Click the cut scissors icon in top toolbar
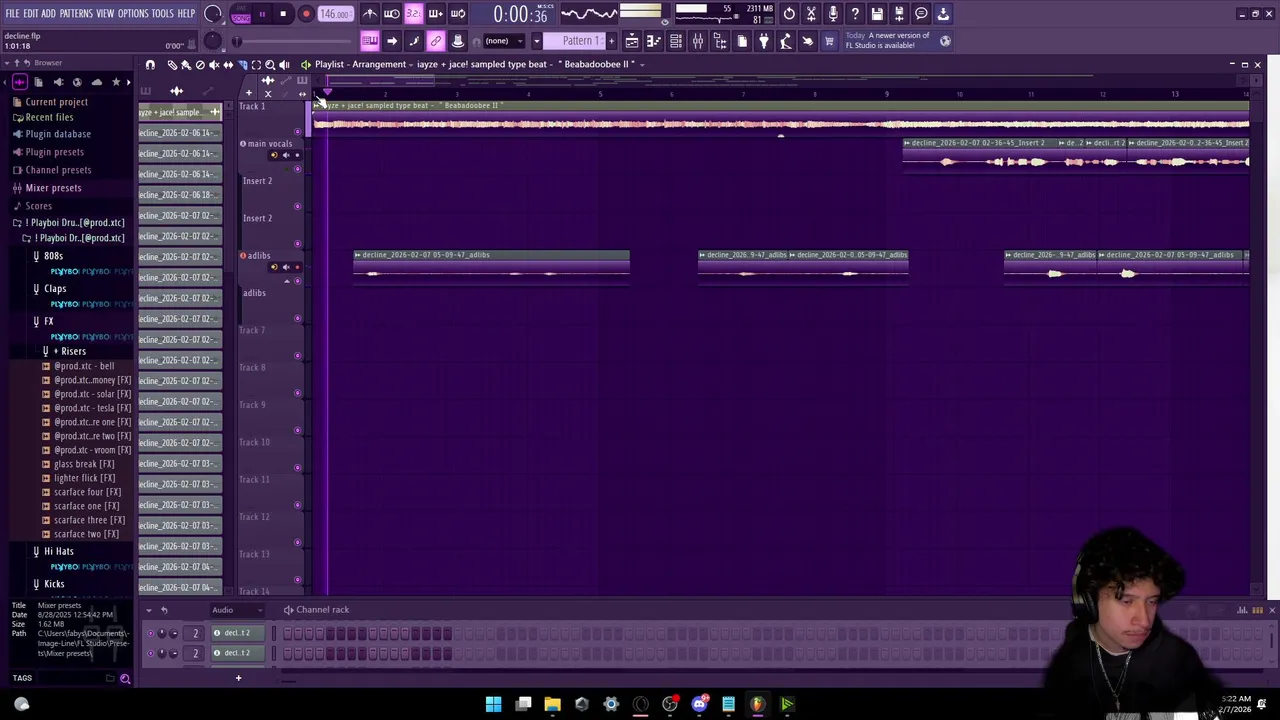The width and height of the screenshot is (1280, 720). [x=811, y=14]
